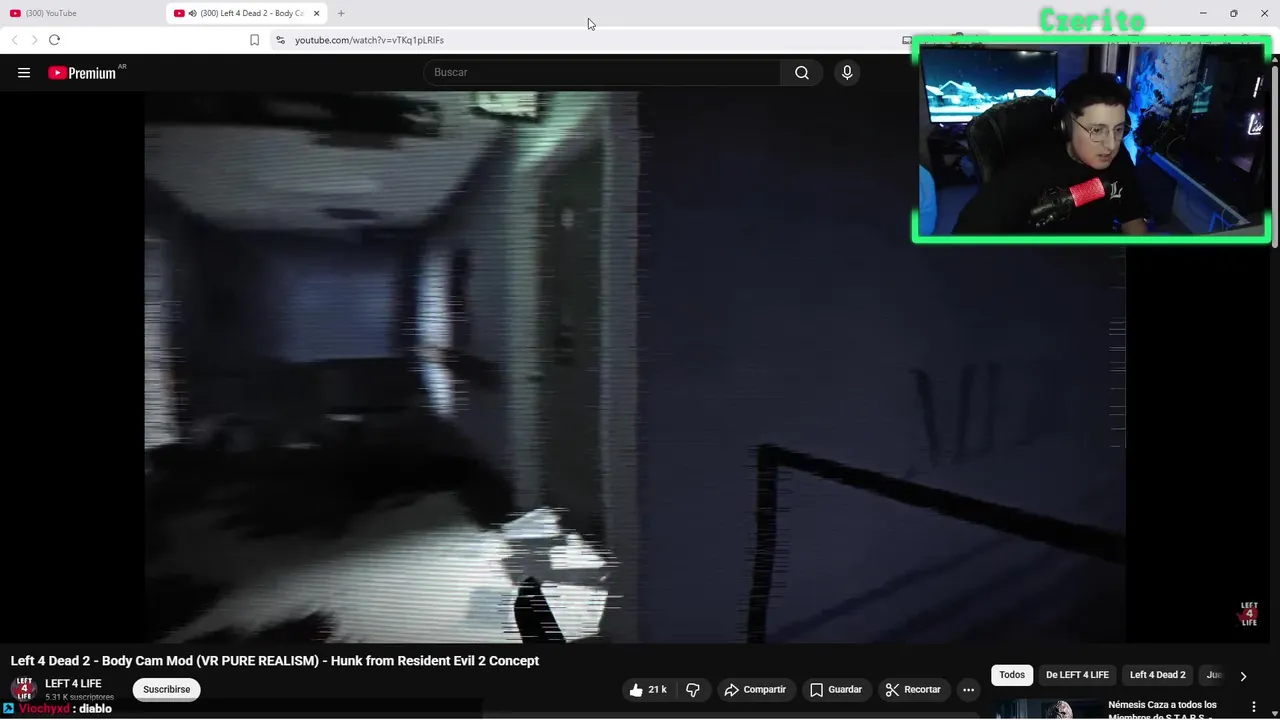Switch to the first "(300) YouTube" tab
1280x720 pixels.
(x=83, y=13)
